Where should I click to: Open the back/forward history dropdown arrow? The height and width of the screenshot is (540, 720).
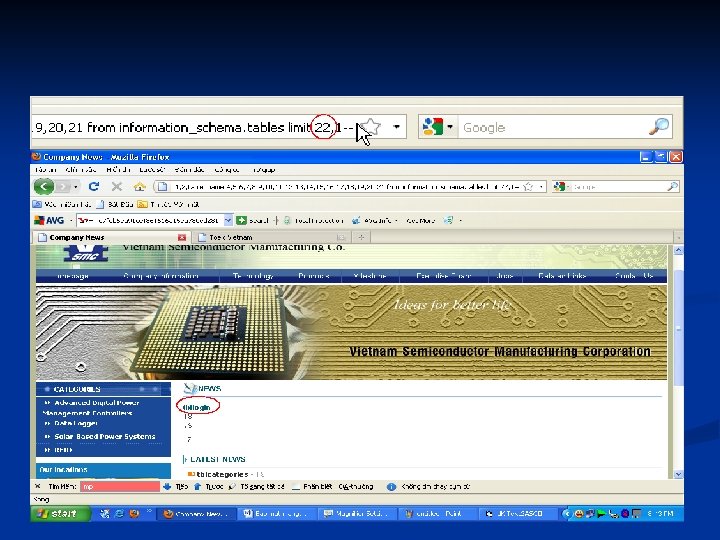pyautogui.click(x=76, y=187)
